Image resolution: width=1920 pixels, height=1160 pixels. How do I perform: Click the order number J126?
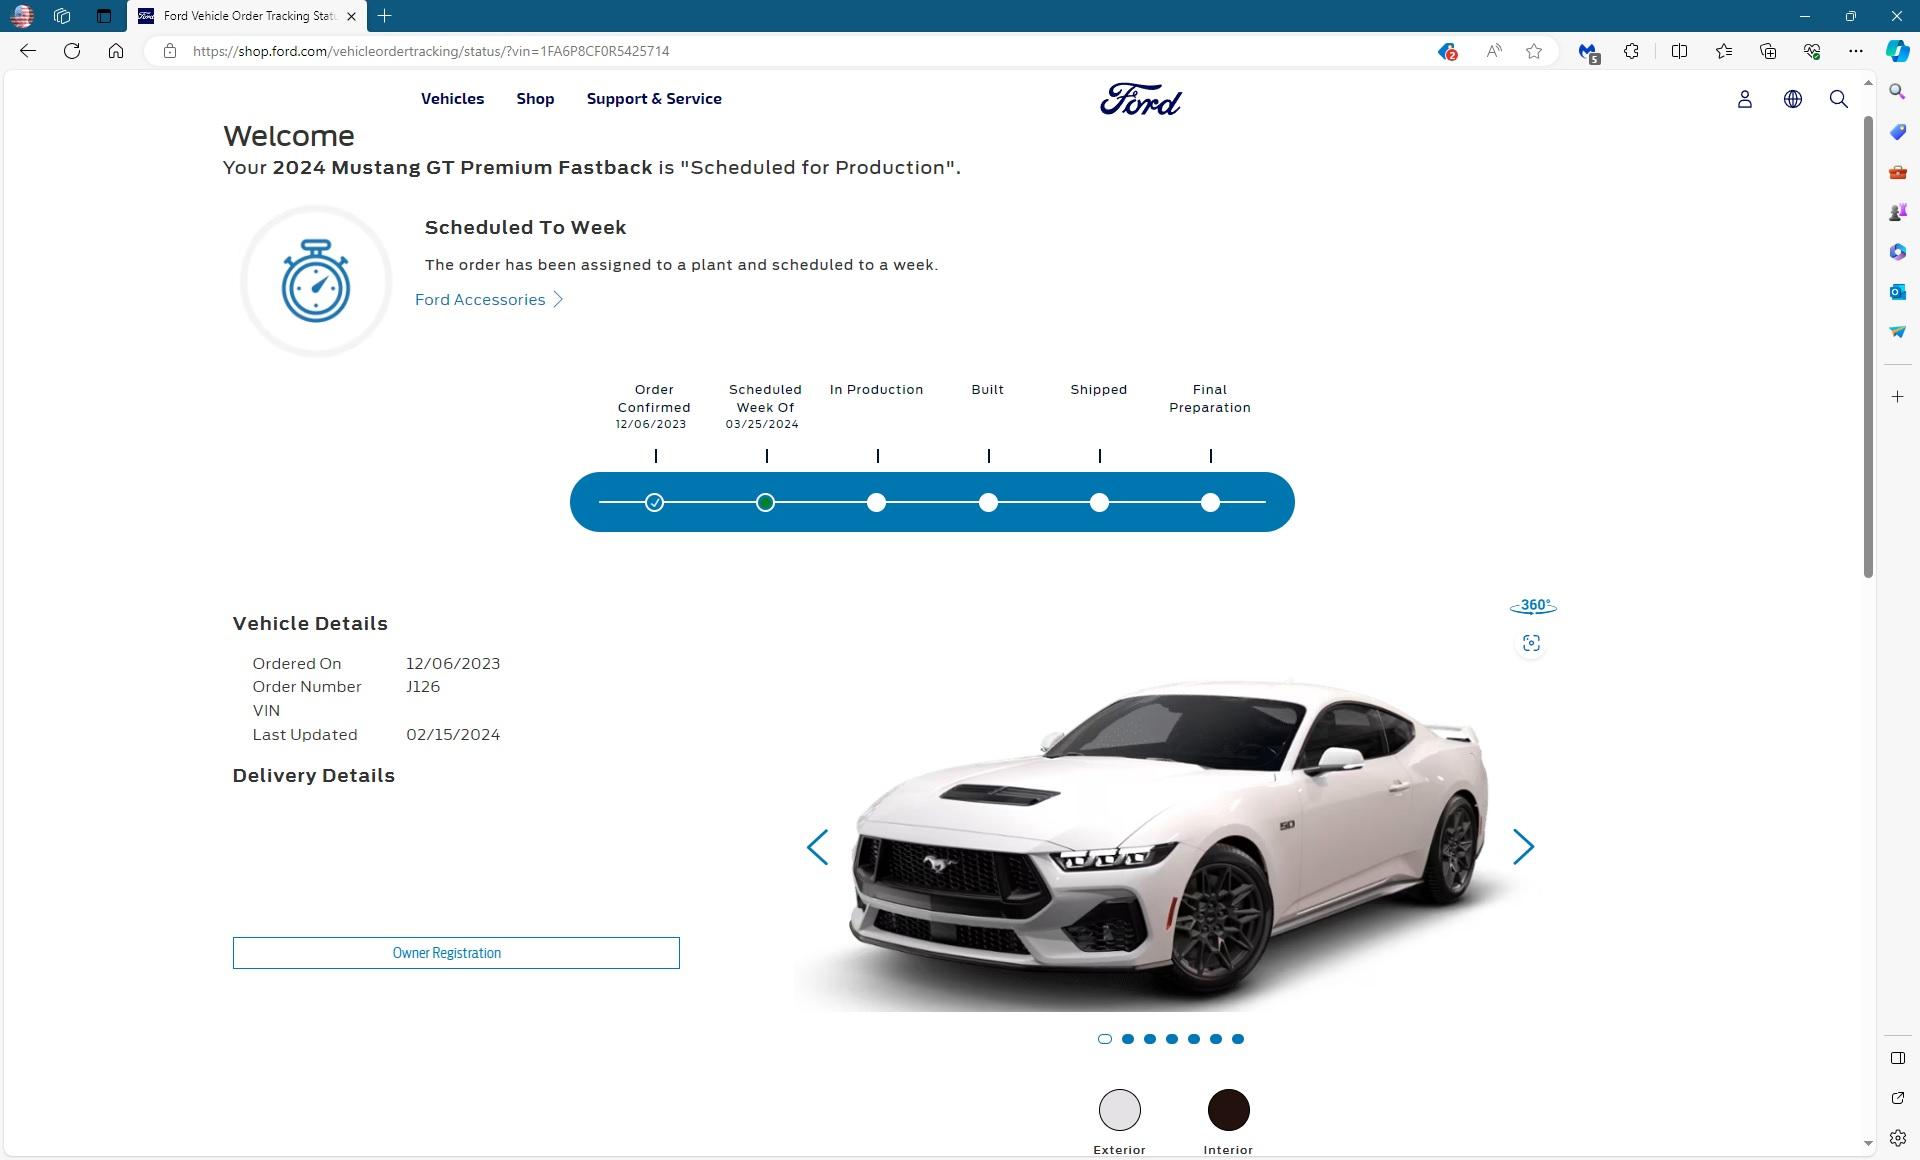[x=423, y=687]
